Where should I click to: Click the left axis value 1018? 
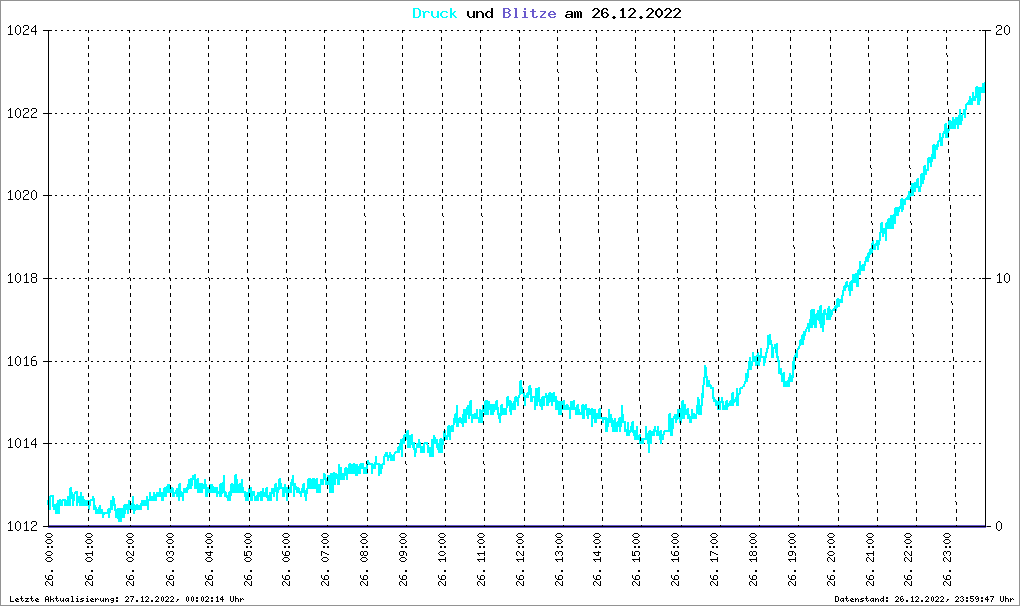click(22, 278)
